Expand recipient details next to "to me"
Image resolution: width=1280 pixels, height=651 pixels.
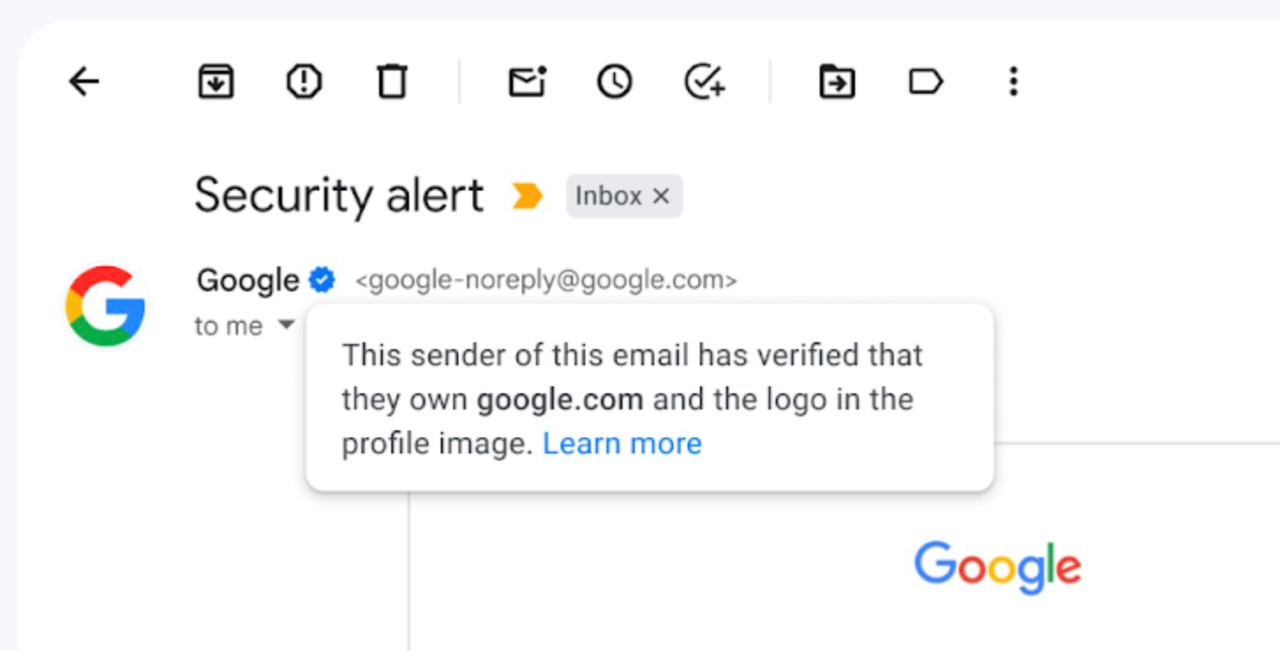(286, 325)
